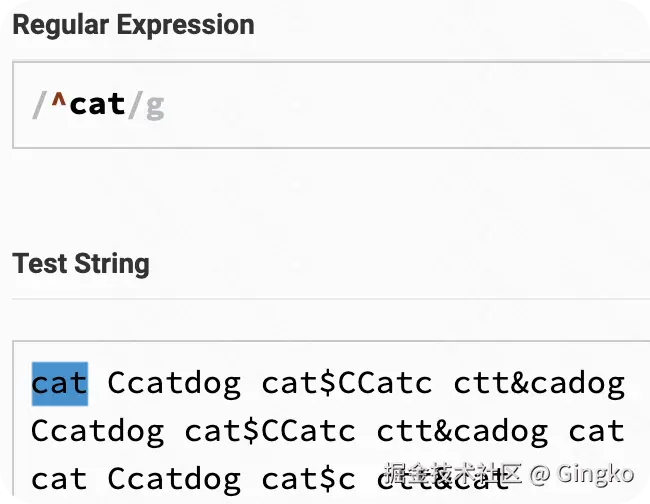Screen dimensions: 650x504
Task: Click "Ccatdog" at the start of second line
Action: 97,432
